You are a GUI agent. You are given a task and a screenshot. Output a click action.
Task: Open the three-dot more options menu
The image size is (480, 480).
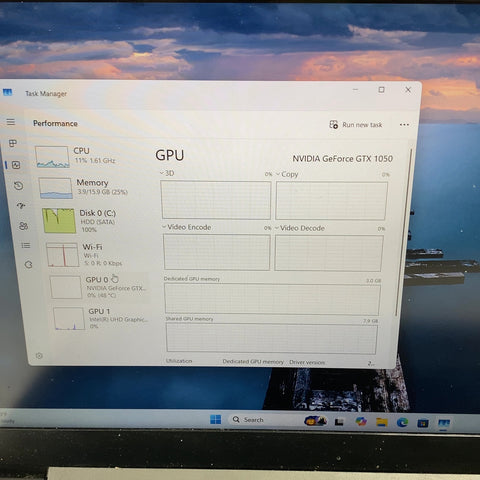click(x=404, y=125)
